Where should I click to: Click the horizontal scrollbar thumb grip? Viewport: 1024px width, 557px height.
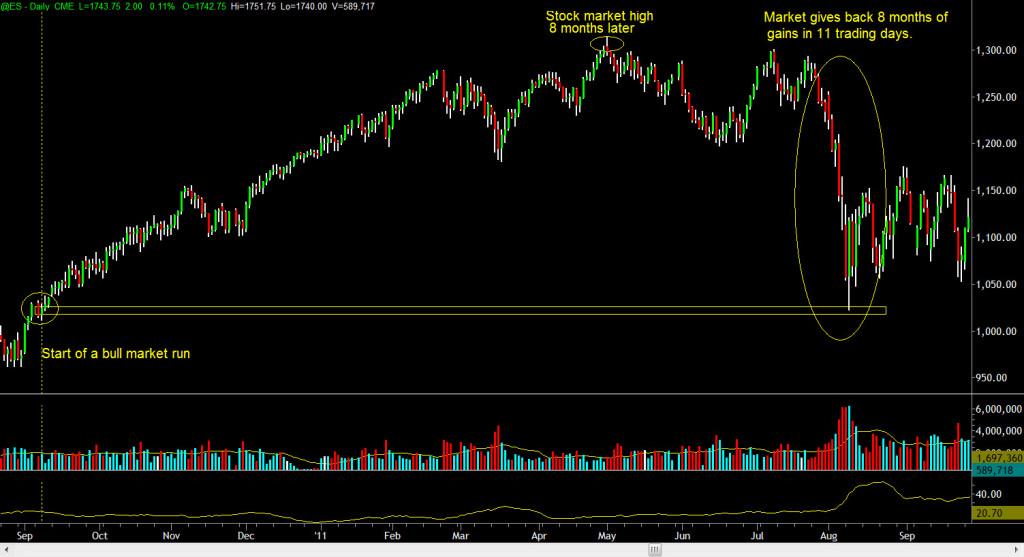[654, 550]
